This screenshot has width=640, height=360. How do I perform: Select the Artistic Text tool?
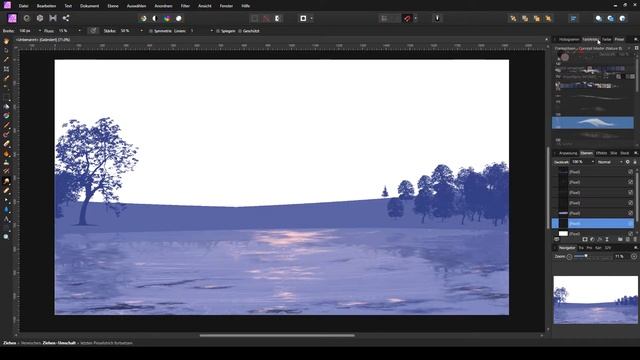(6, 219)
